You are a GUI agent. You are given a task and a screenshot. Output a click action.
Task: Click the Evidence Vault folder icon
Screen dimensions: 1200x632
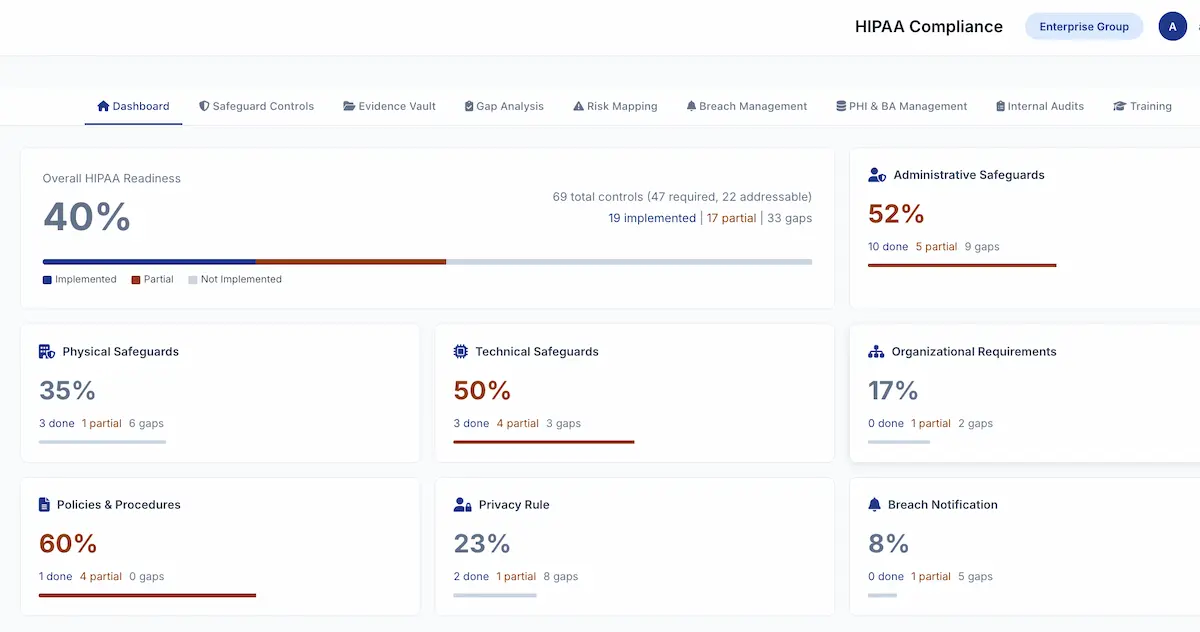349,105
